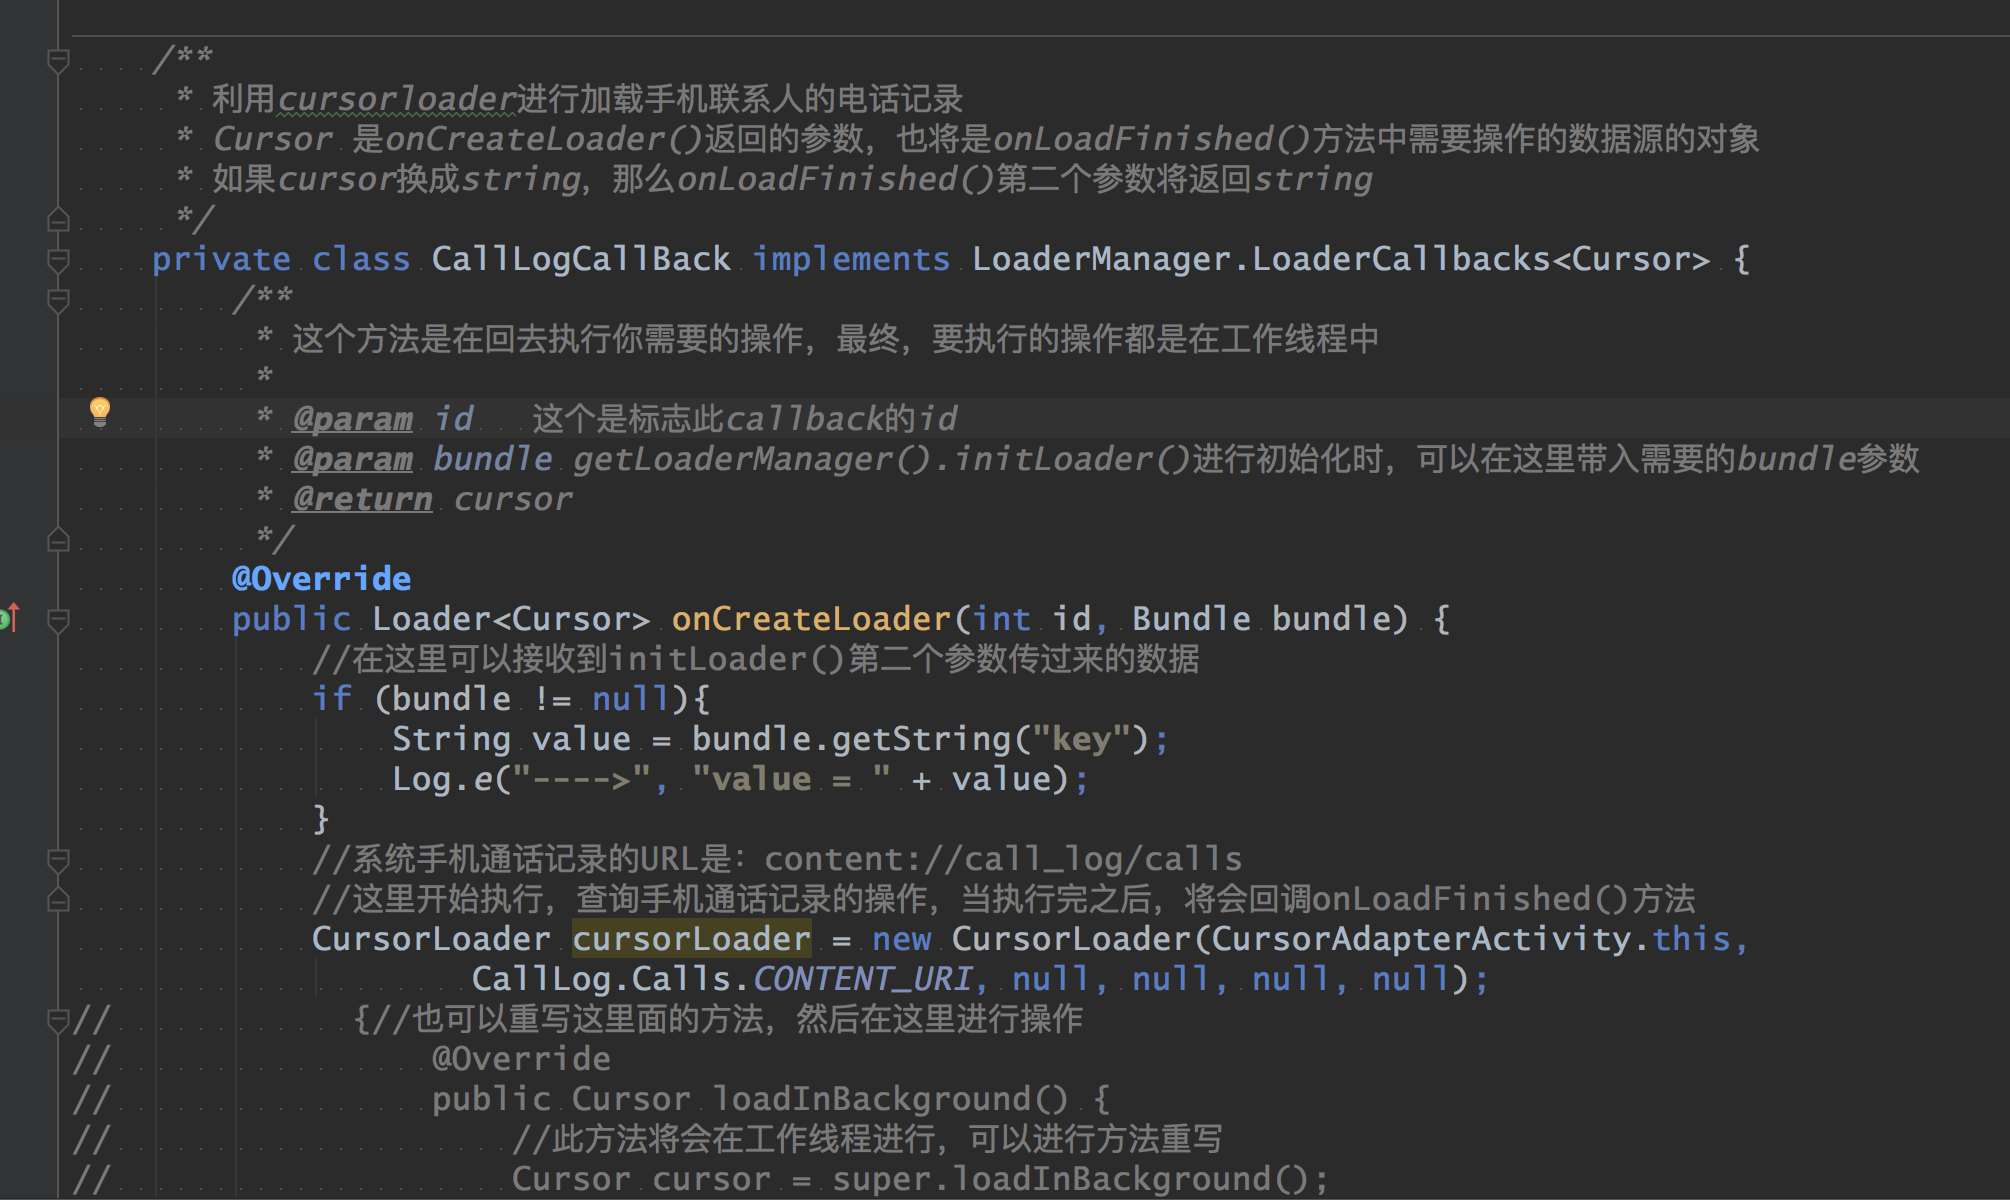Screen dimensions: 2010x1200
Task: Click the commented-out @Override annotation
Action: 521,1059
